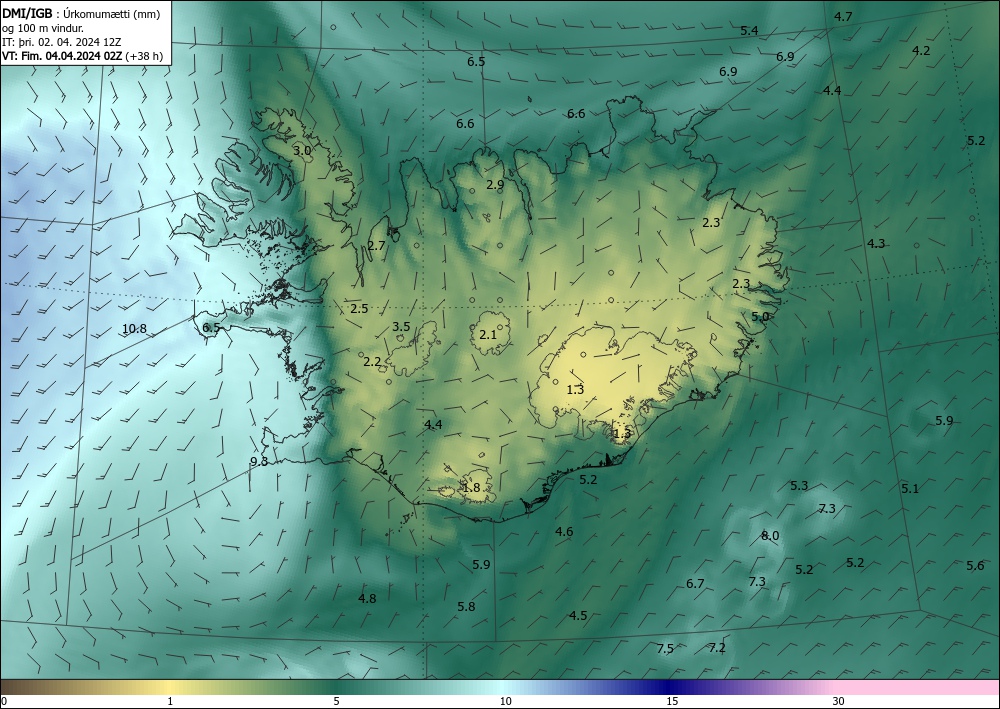Click the '(+38 h)' forecast offset label
The width and height of the screenshot is (1000, 709).
click(145, 56)
